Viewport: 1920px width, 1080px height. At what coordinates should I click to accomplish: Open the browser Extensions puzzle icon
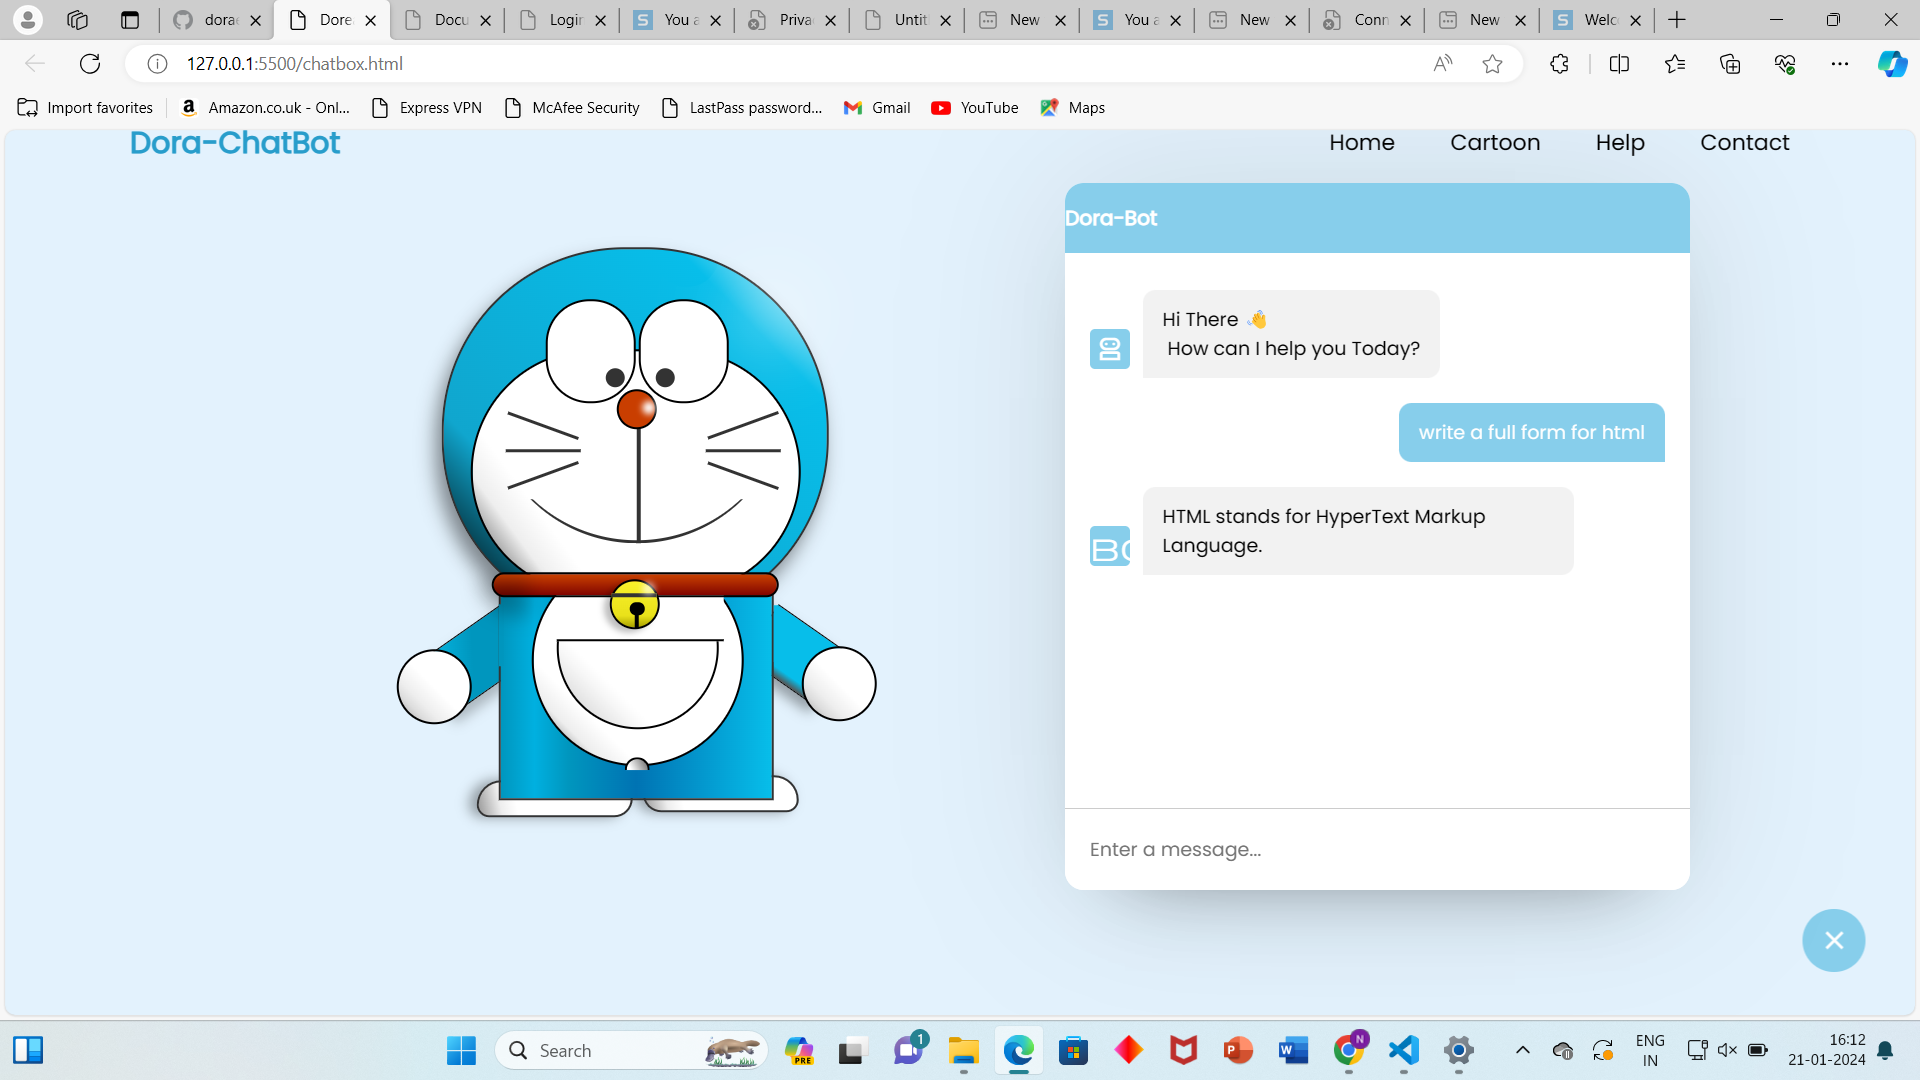(x=1559, y=64)
